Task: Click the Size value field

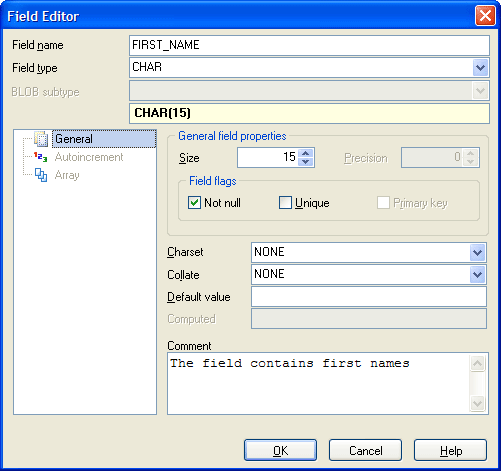Action: tap(268, 157)
